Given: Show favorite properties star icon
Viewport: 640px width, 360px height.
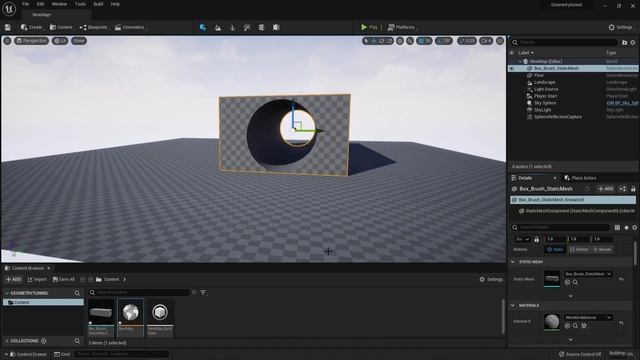Looking at the screenshot, I should click(626, 227).
